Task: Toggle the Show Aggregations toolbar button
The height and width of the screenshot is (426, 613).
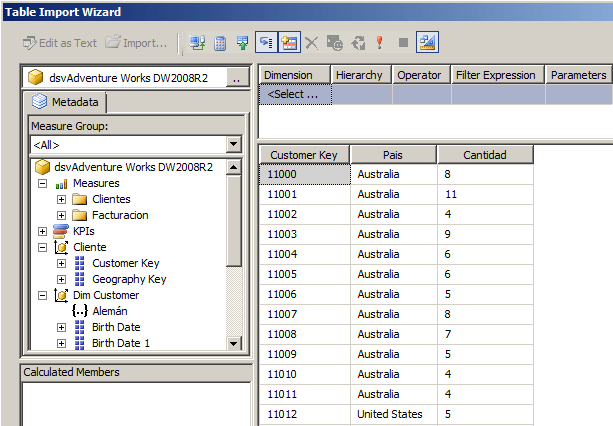Action: click(x=289, y=43)
